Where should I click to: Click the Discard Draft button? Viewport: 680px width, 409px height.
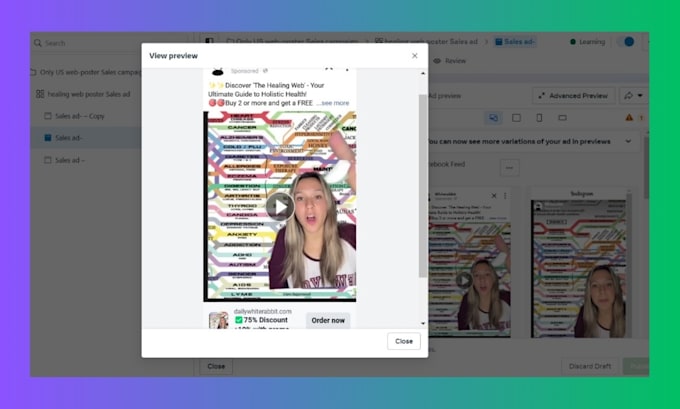point(590,366)
